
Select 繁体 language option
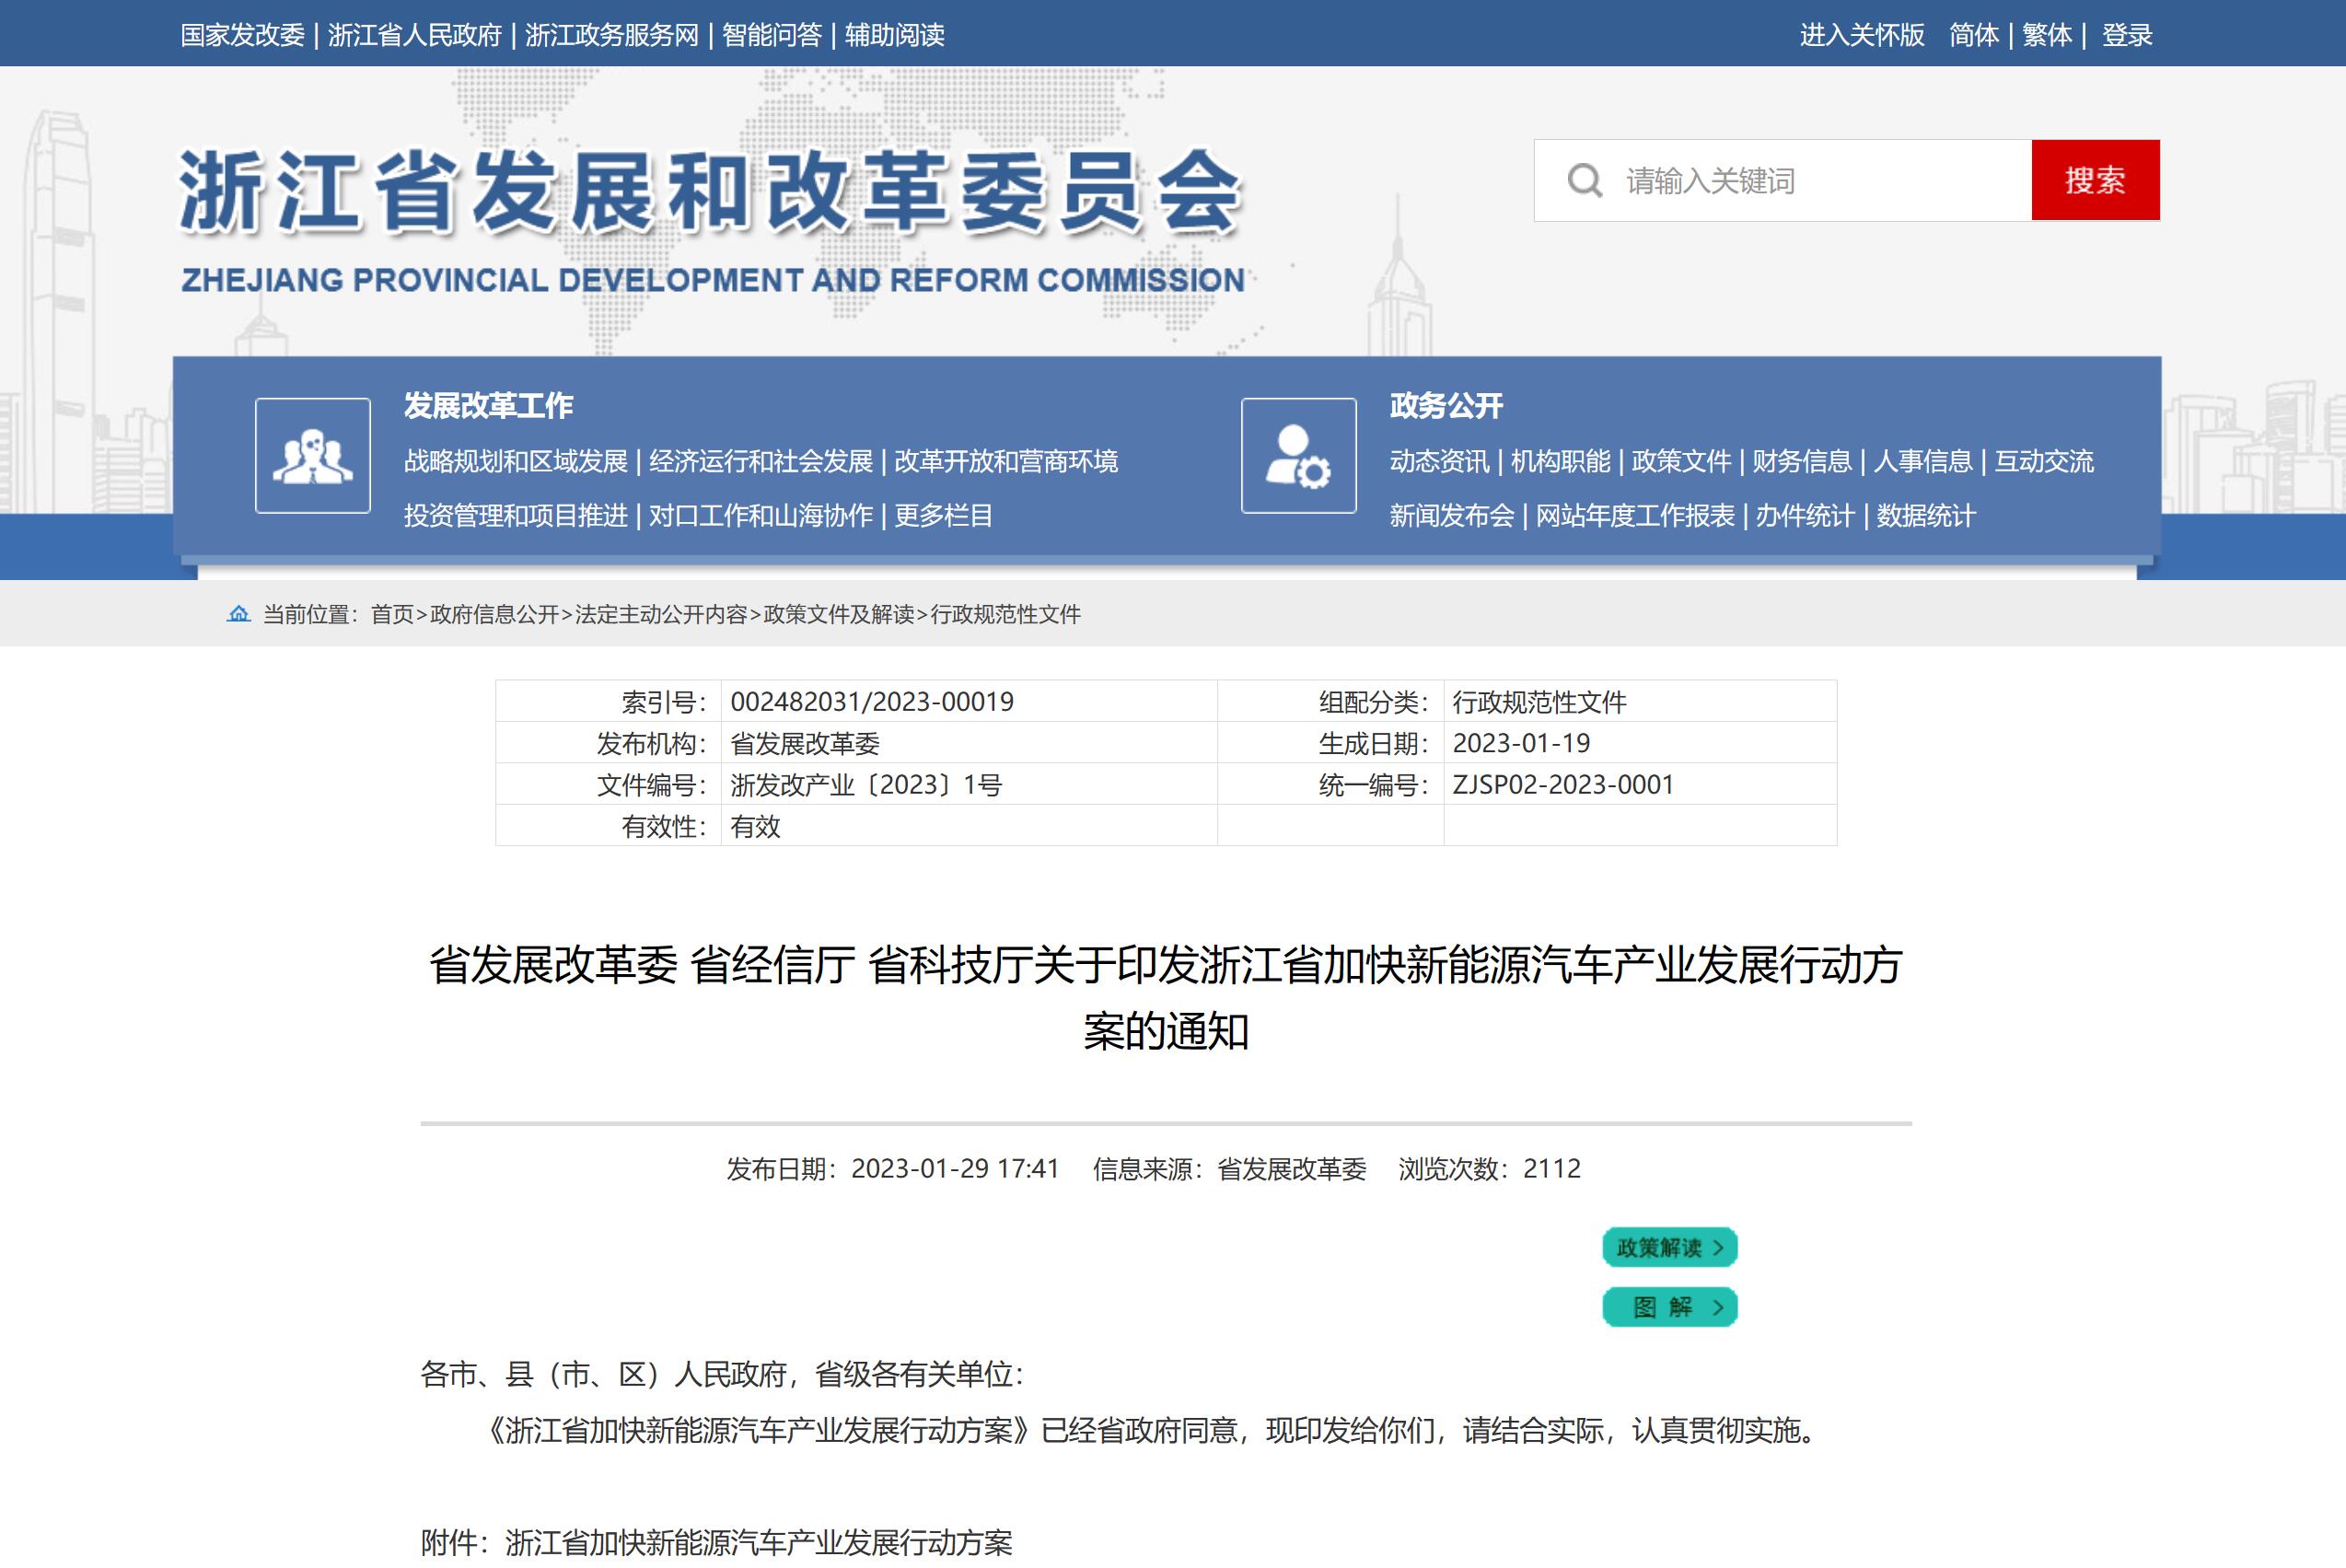pyautogui.click(x=2047, y=35)
